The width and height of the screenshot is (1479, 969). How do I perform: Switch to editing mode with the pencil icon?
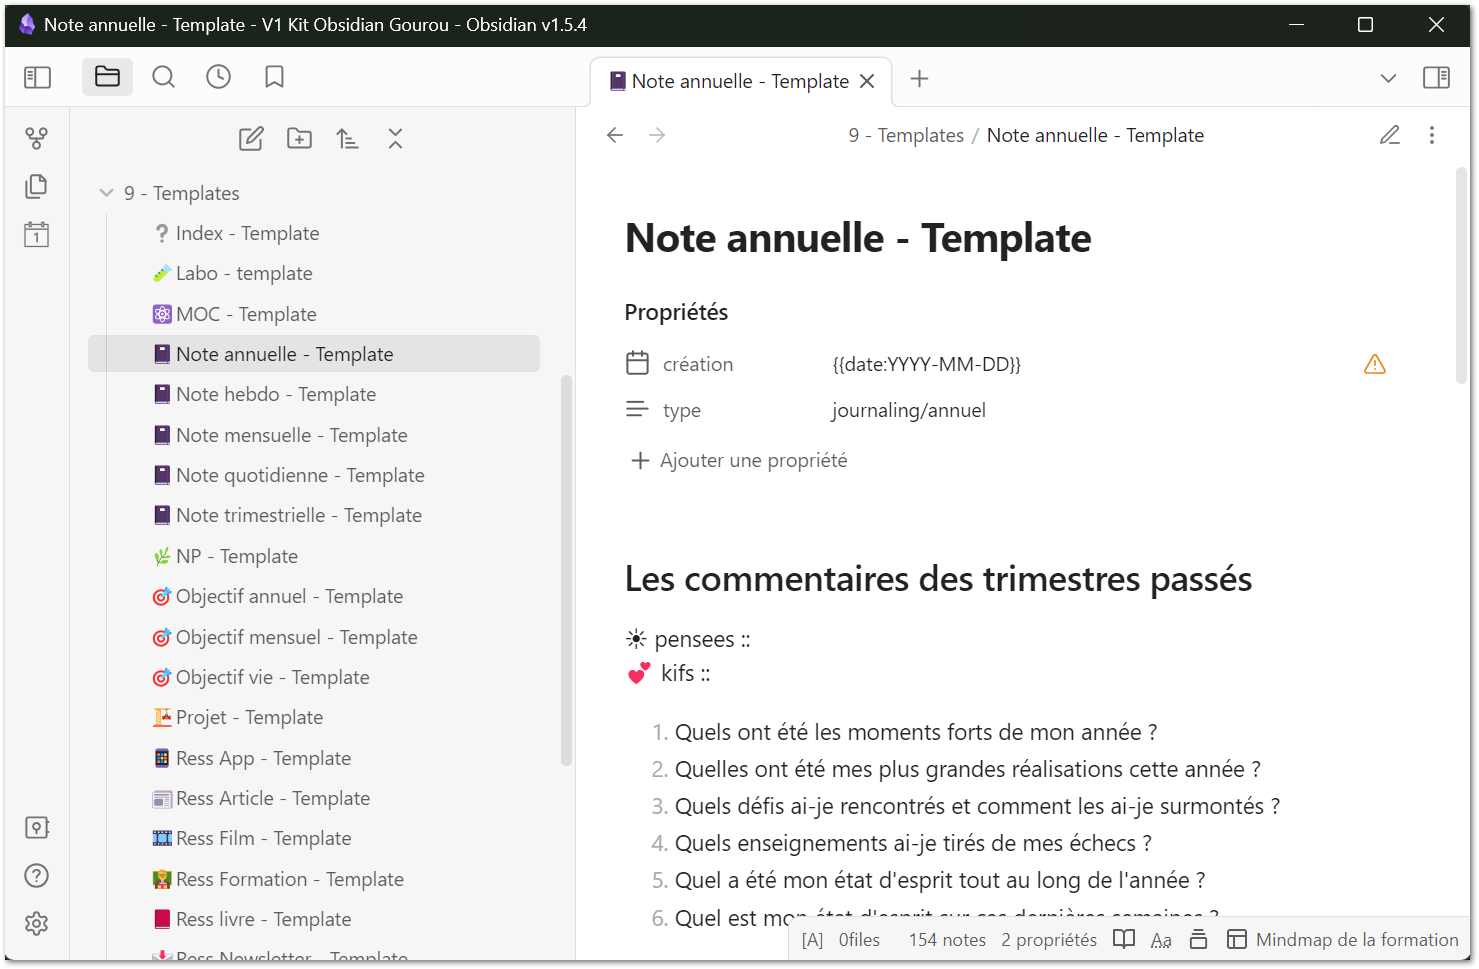click(1390, 135)
